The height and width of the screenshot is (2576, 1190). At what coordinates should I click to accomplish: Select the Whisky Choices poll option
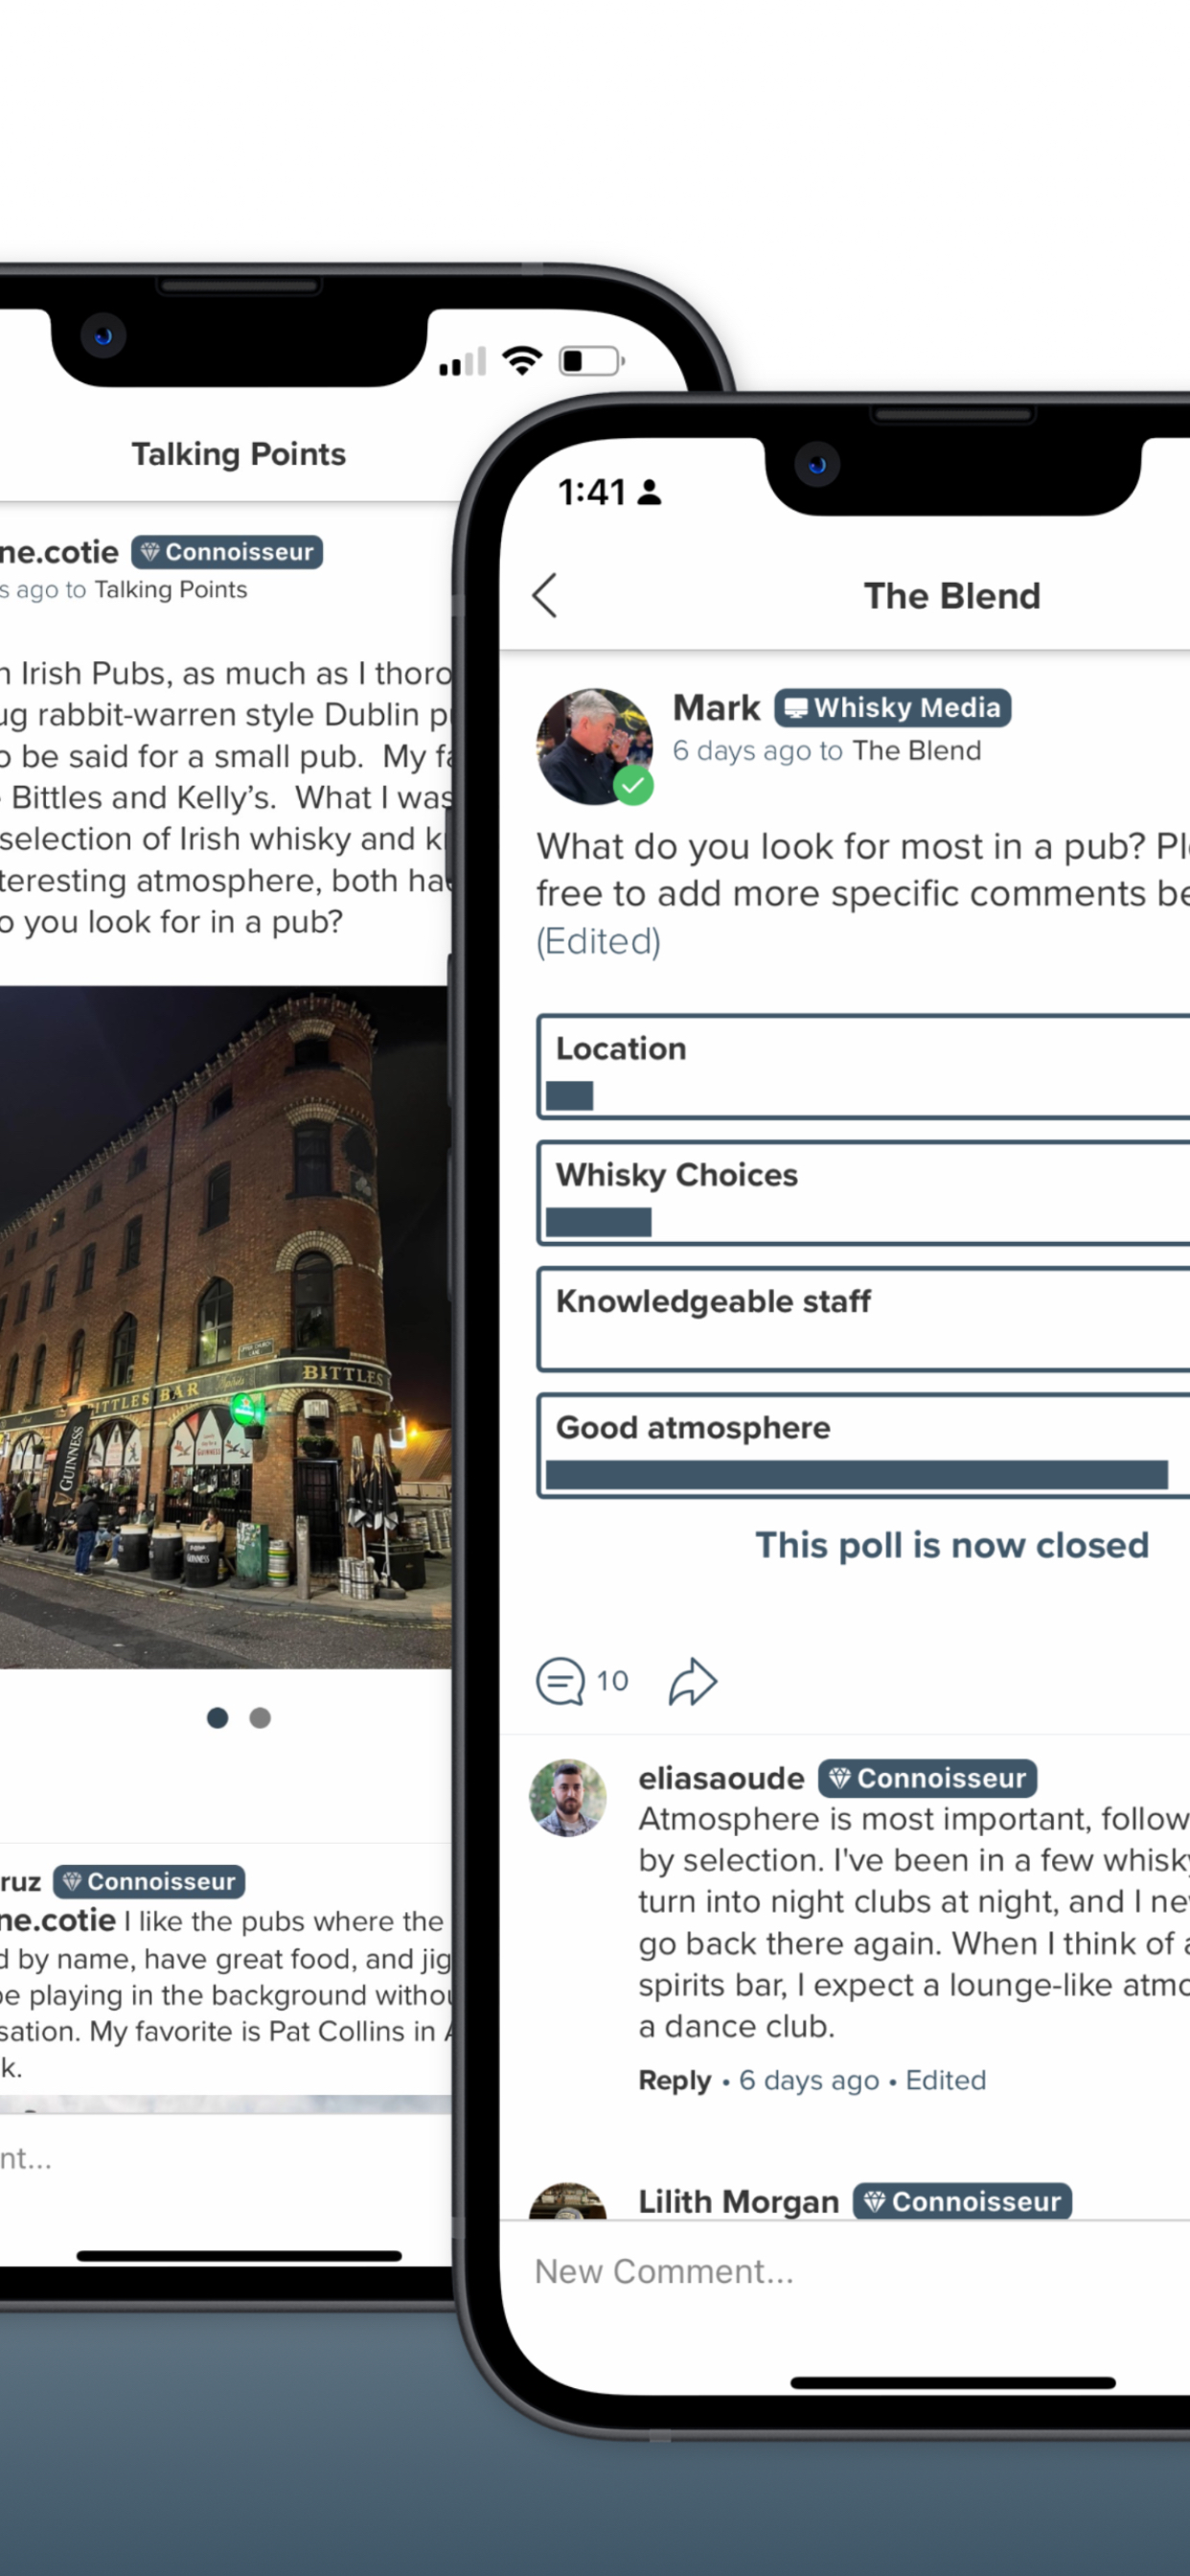pos(864,1193)
